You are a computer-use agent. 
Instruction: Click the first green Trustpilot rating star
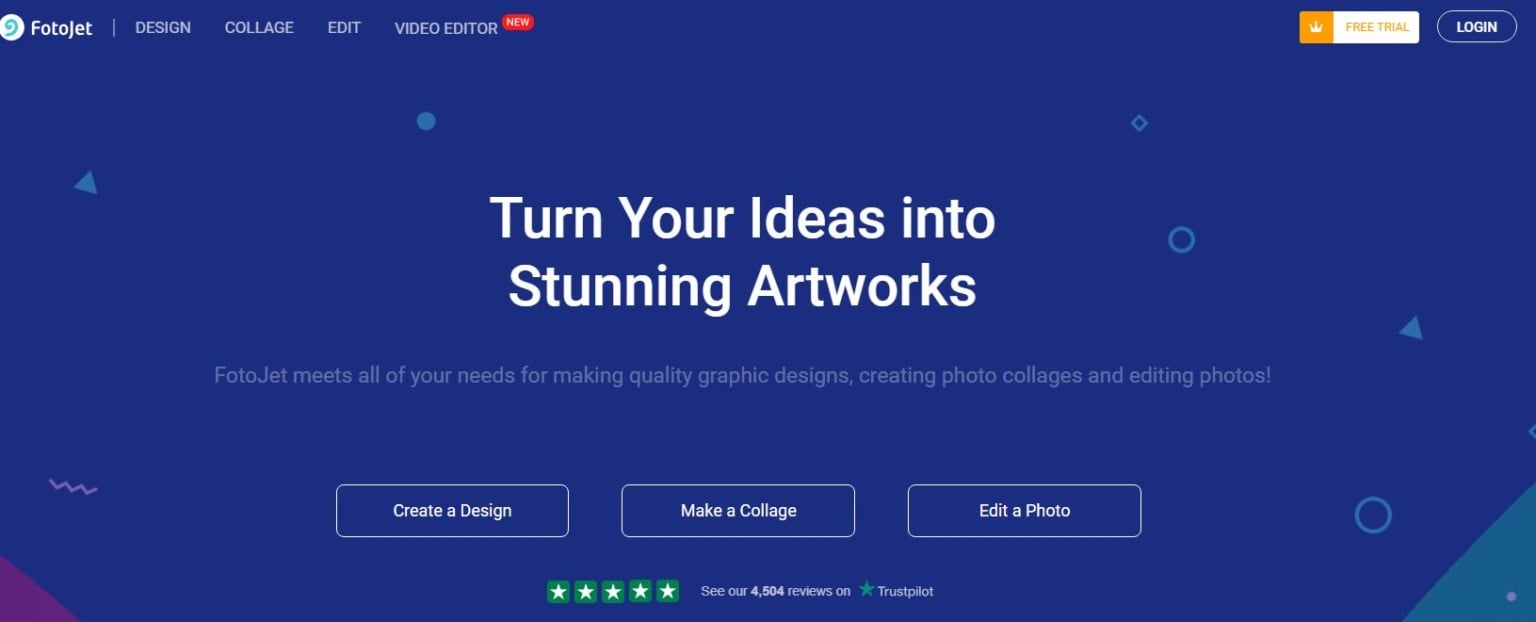[x=559, y=591]
